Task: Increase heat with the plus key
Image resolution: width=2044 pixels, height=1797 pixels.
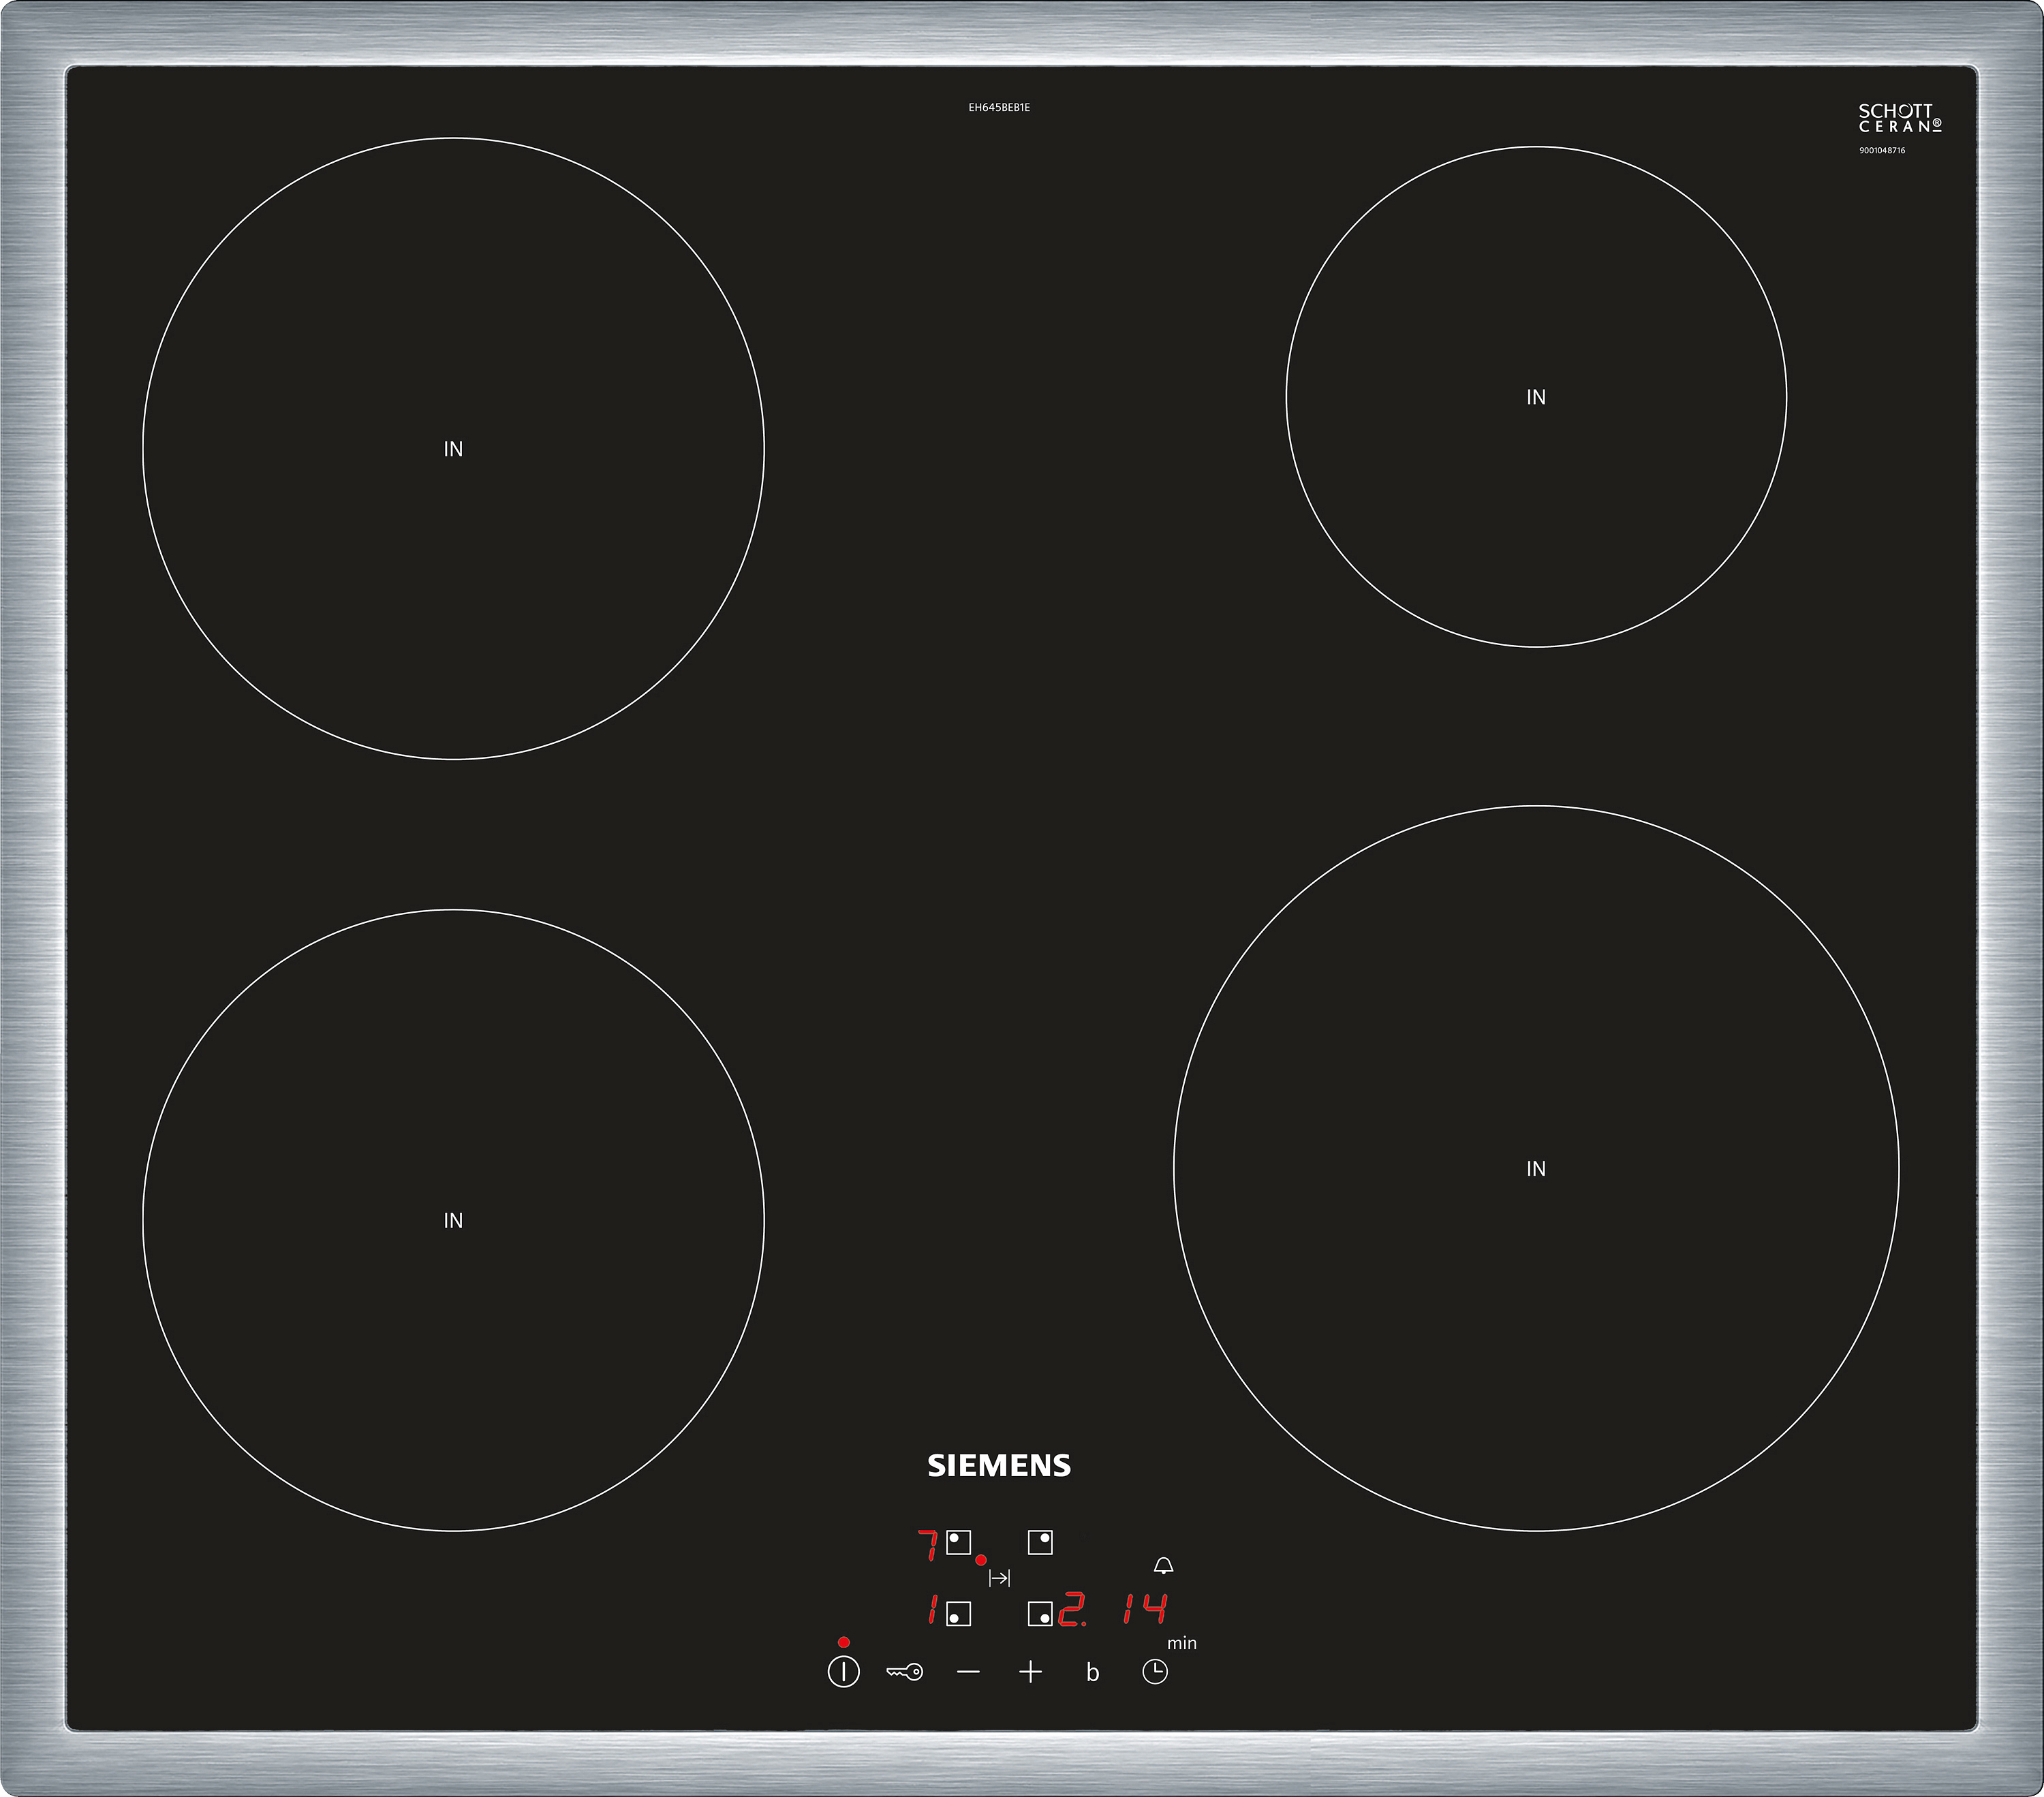Action: [x=1030, y=1672]
